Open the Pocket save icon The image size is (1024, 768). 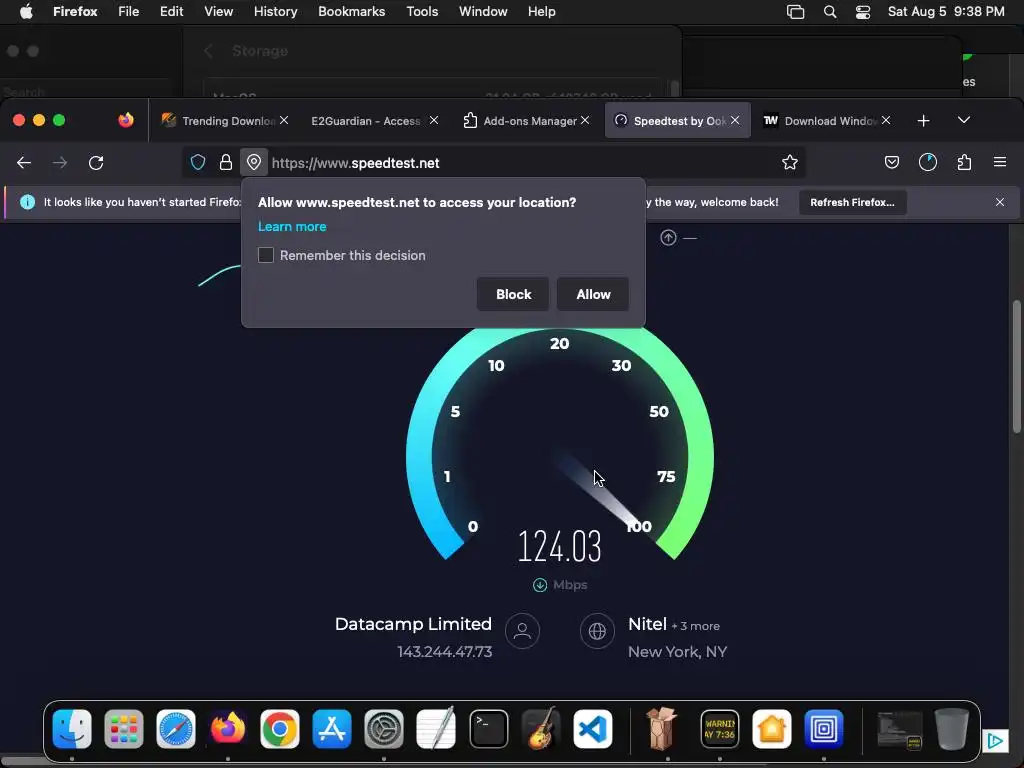(x=891, y=163)
